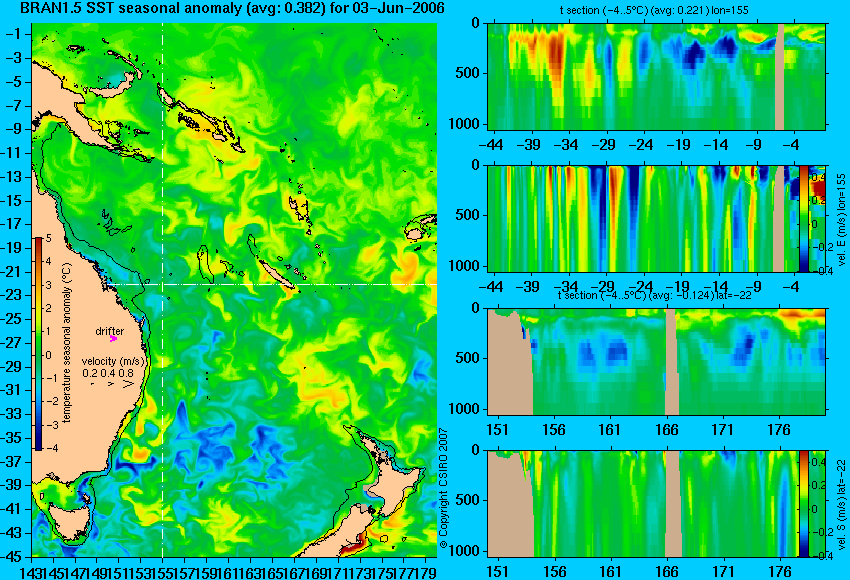Click the '-23' latitude label on the map axis
Image resolution: width=850 pixels, height=580 pixels.
pos(15,295)
